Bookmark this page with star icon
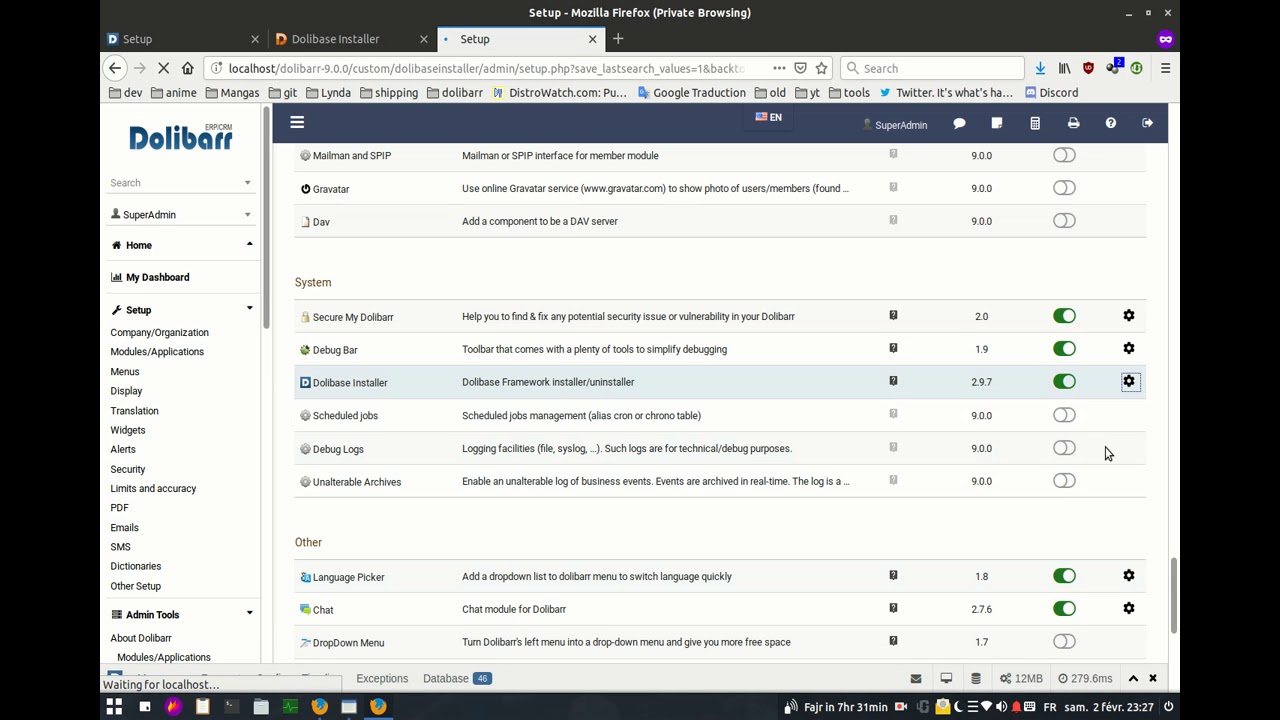Image resolution: width=1280 pixels, height=720 pixels. (x=821, y=68)
